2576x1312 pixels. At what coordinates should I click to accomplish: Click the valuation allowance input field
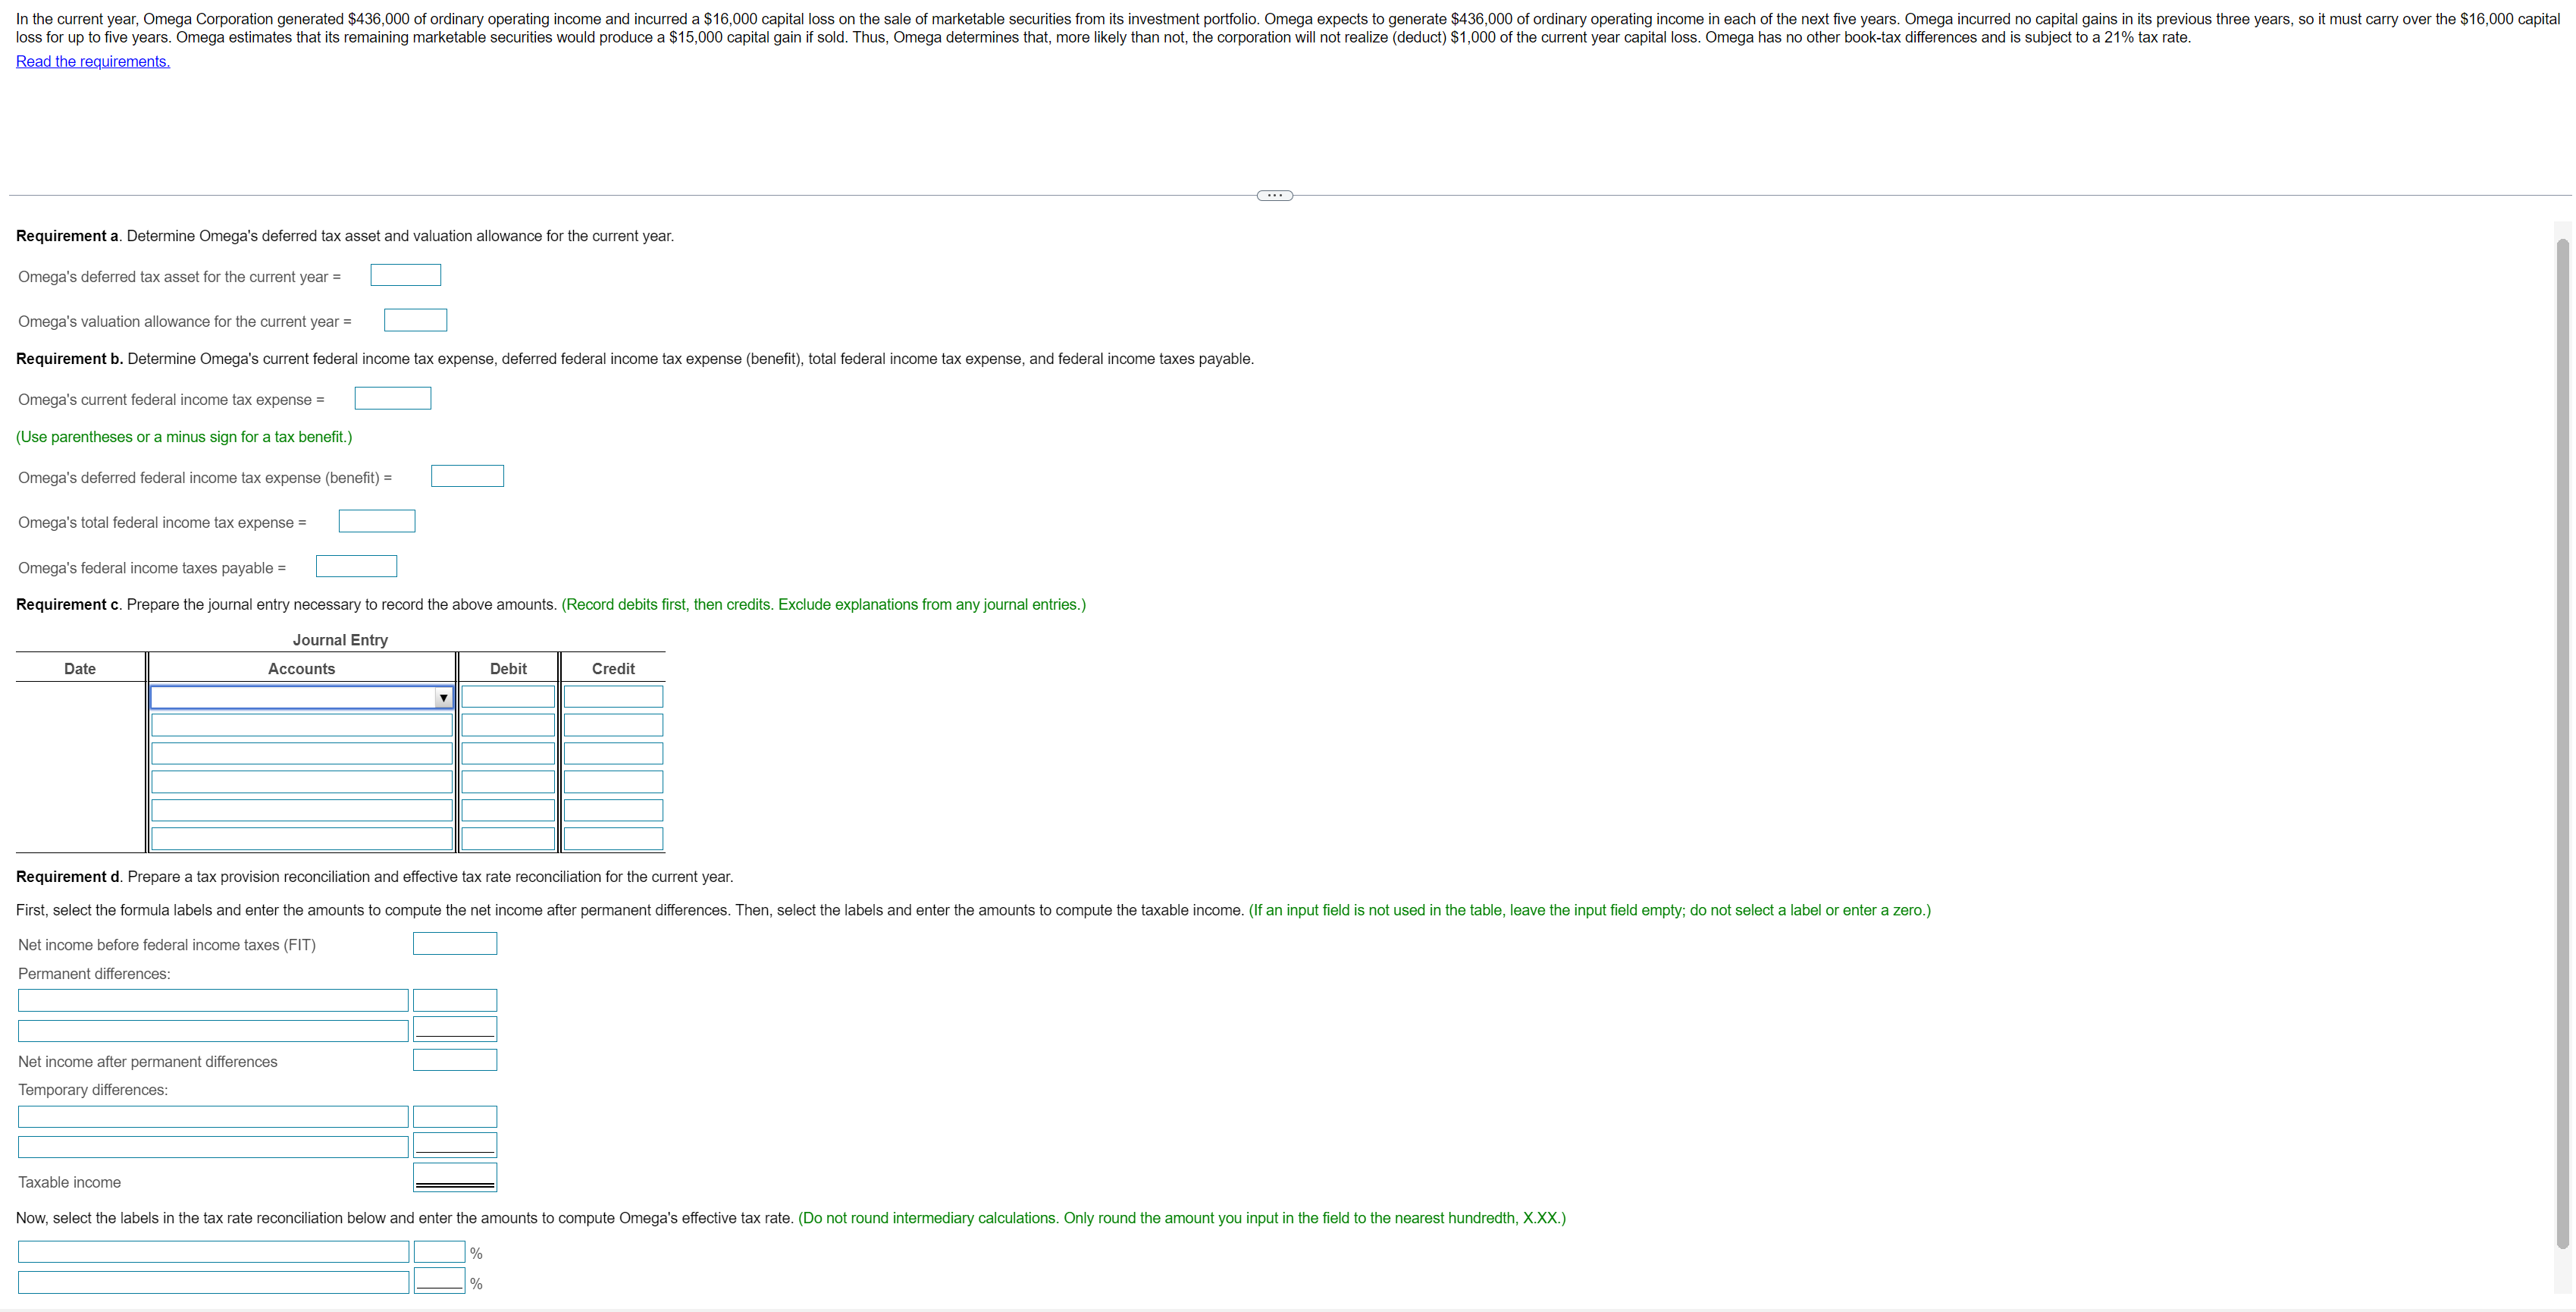click(415, 320)
